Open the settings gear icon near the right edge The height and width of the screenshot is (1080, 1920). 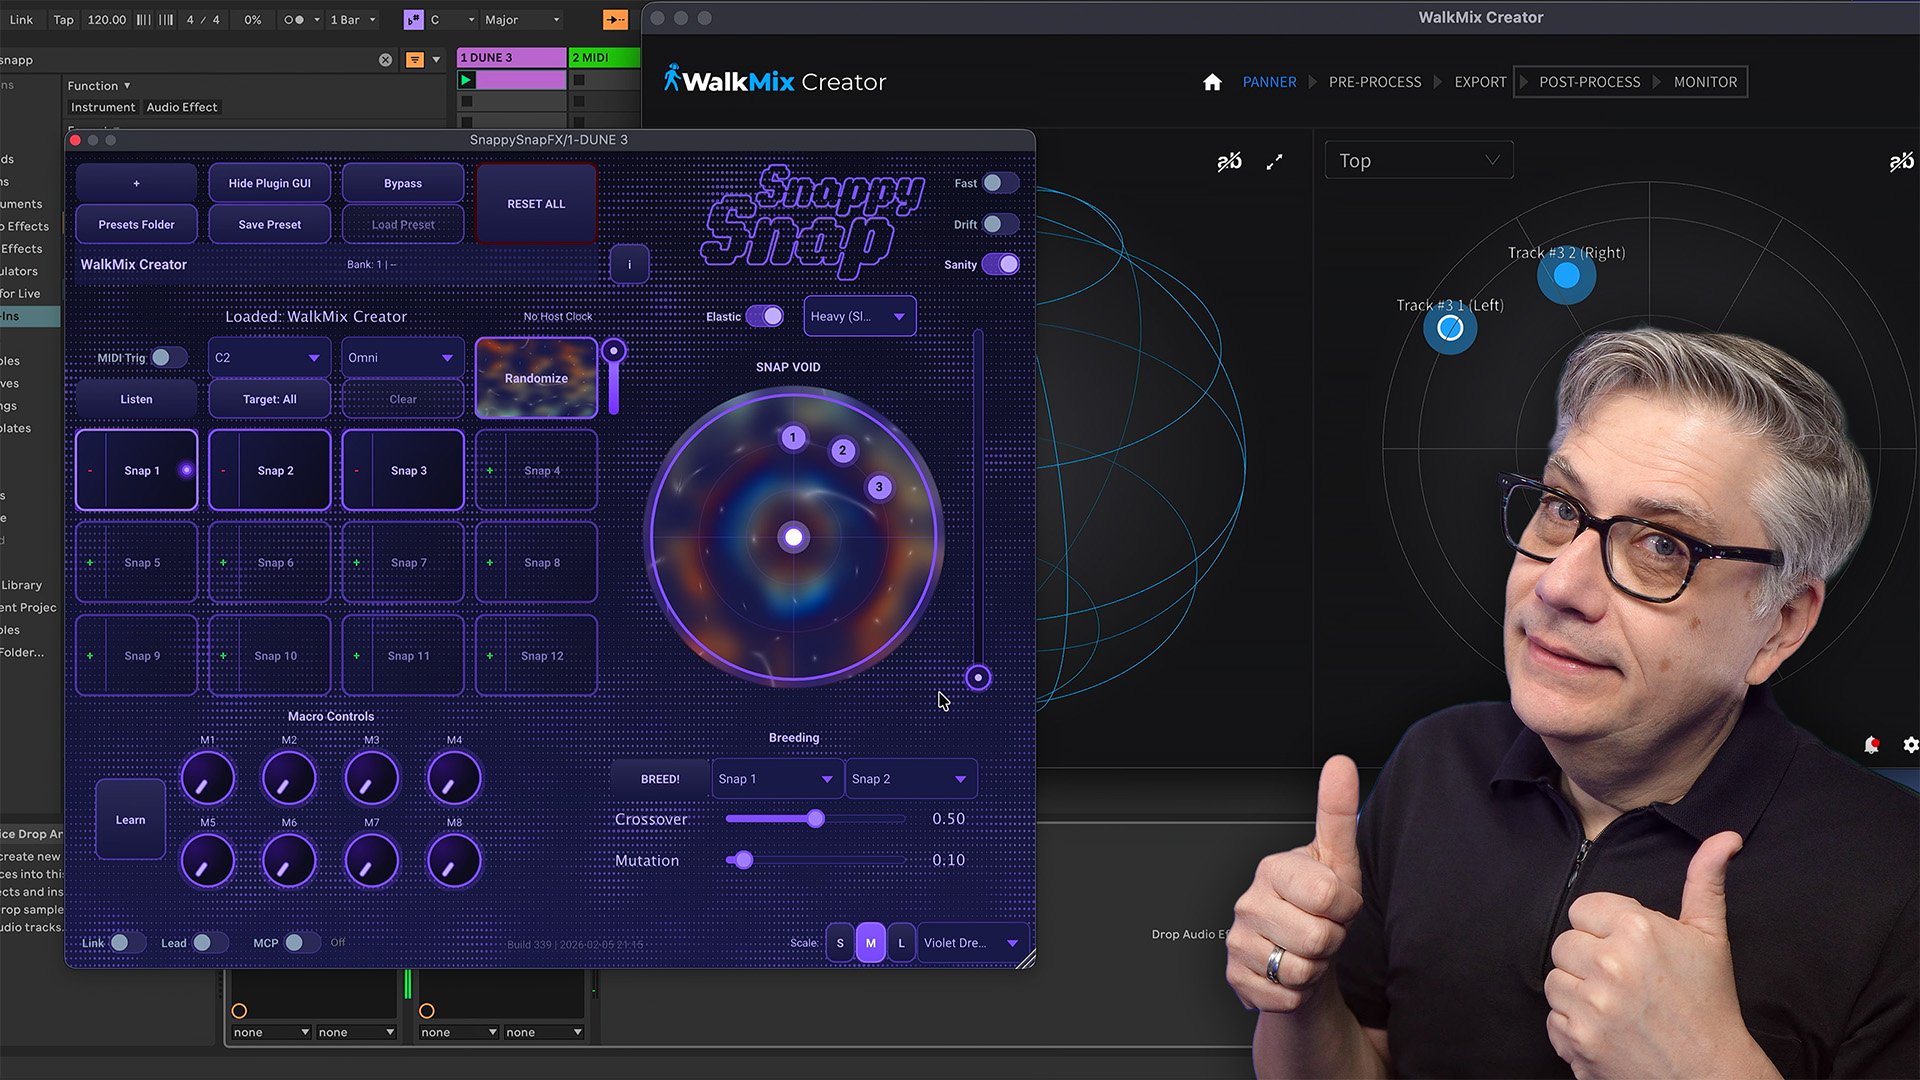pos(1911,745)
